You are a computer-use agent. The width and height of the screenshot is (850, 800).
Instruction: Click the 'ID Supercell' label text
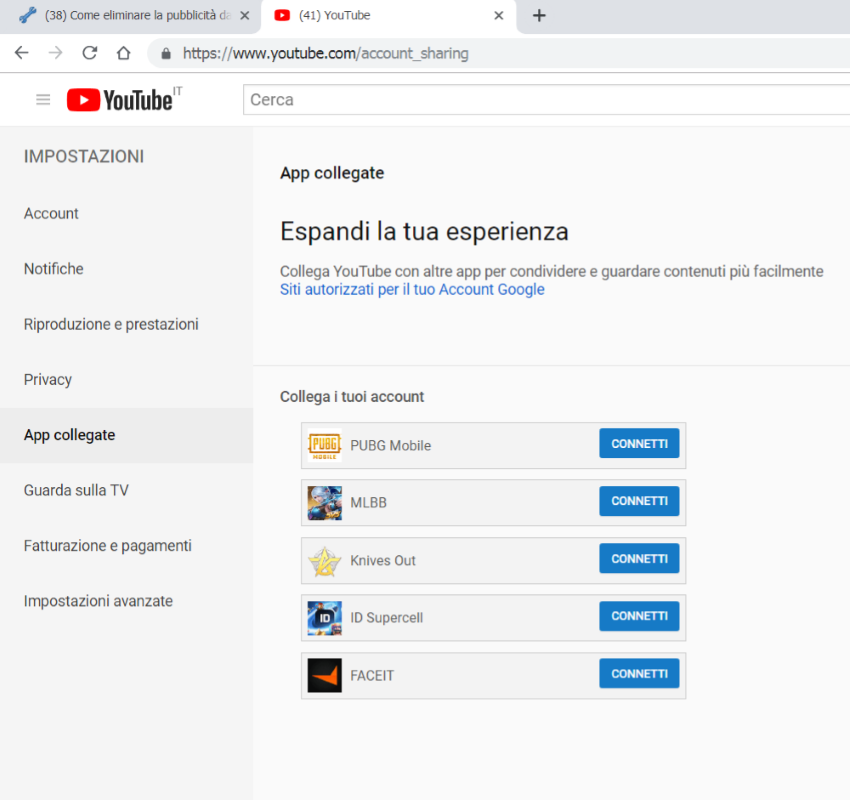[387, 618]
